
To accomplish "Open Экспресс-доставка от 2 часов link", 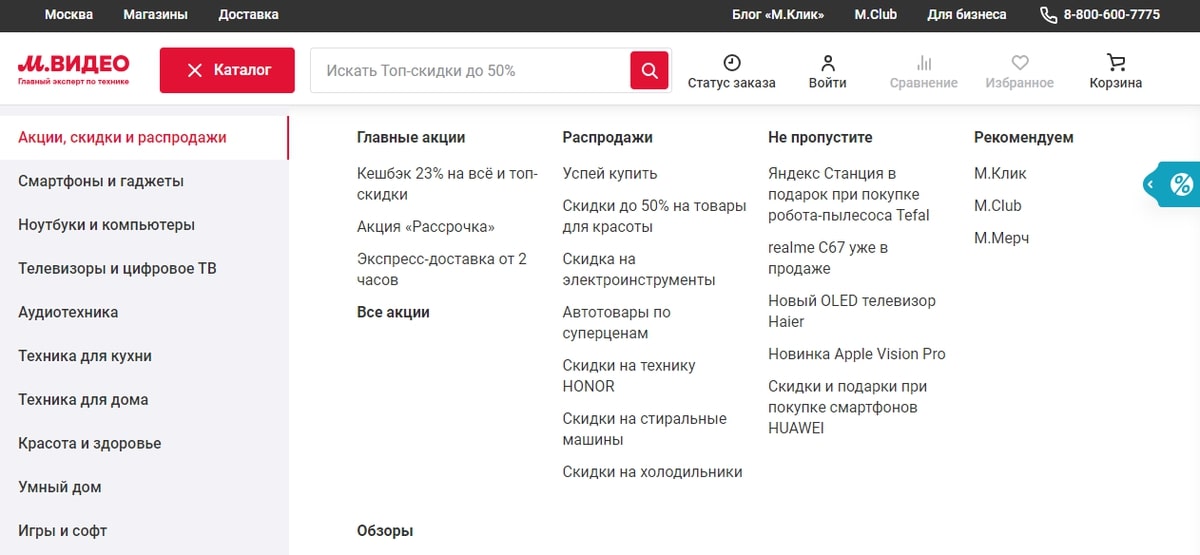I will [x=442, y=270].
